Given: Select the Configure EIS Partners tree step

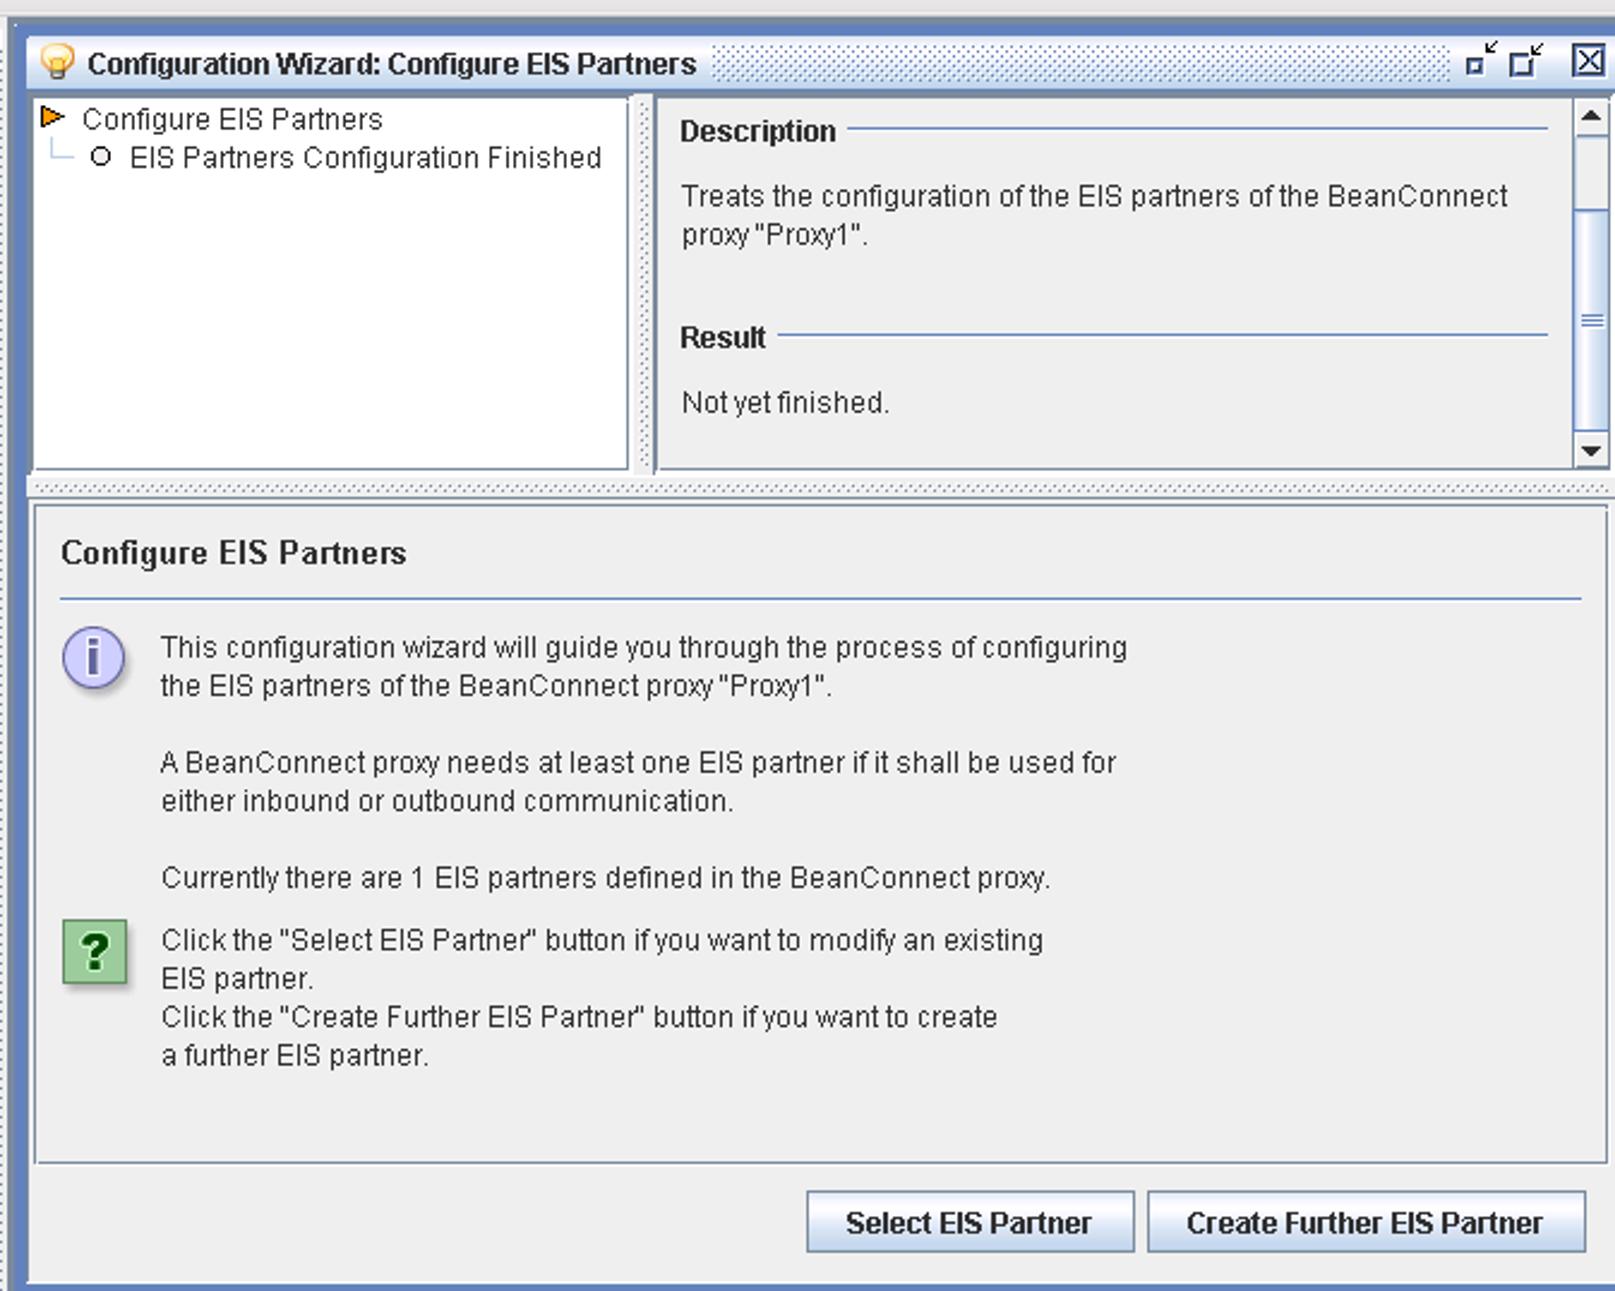Looking at the screenshot, I should point(232,119).
